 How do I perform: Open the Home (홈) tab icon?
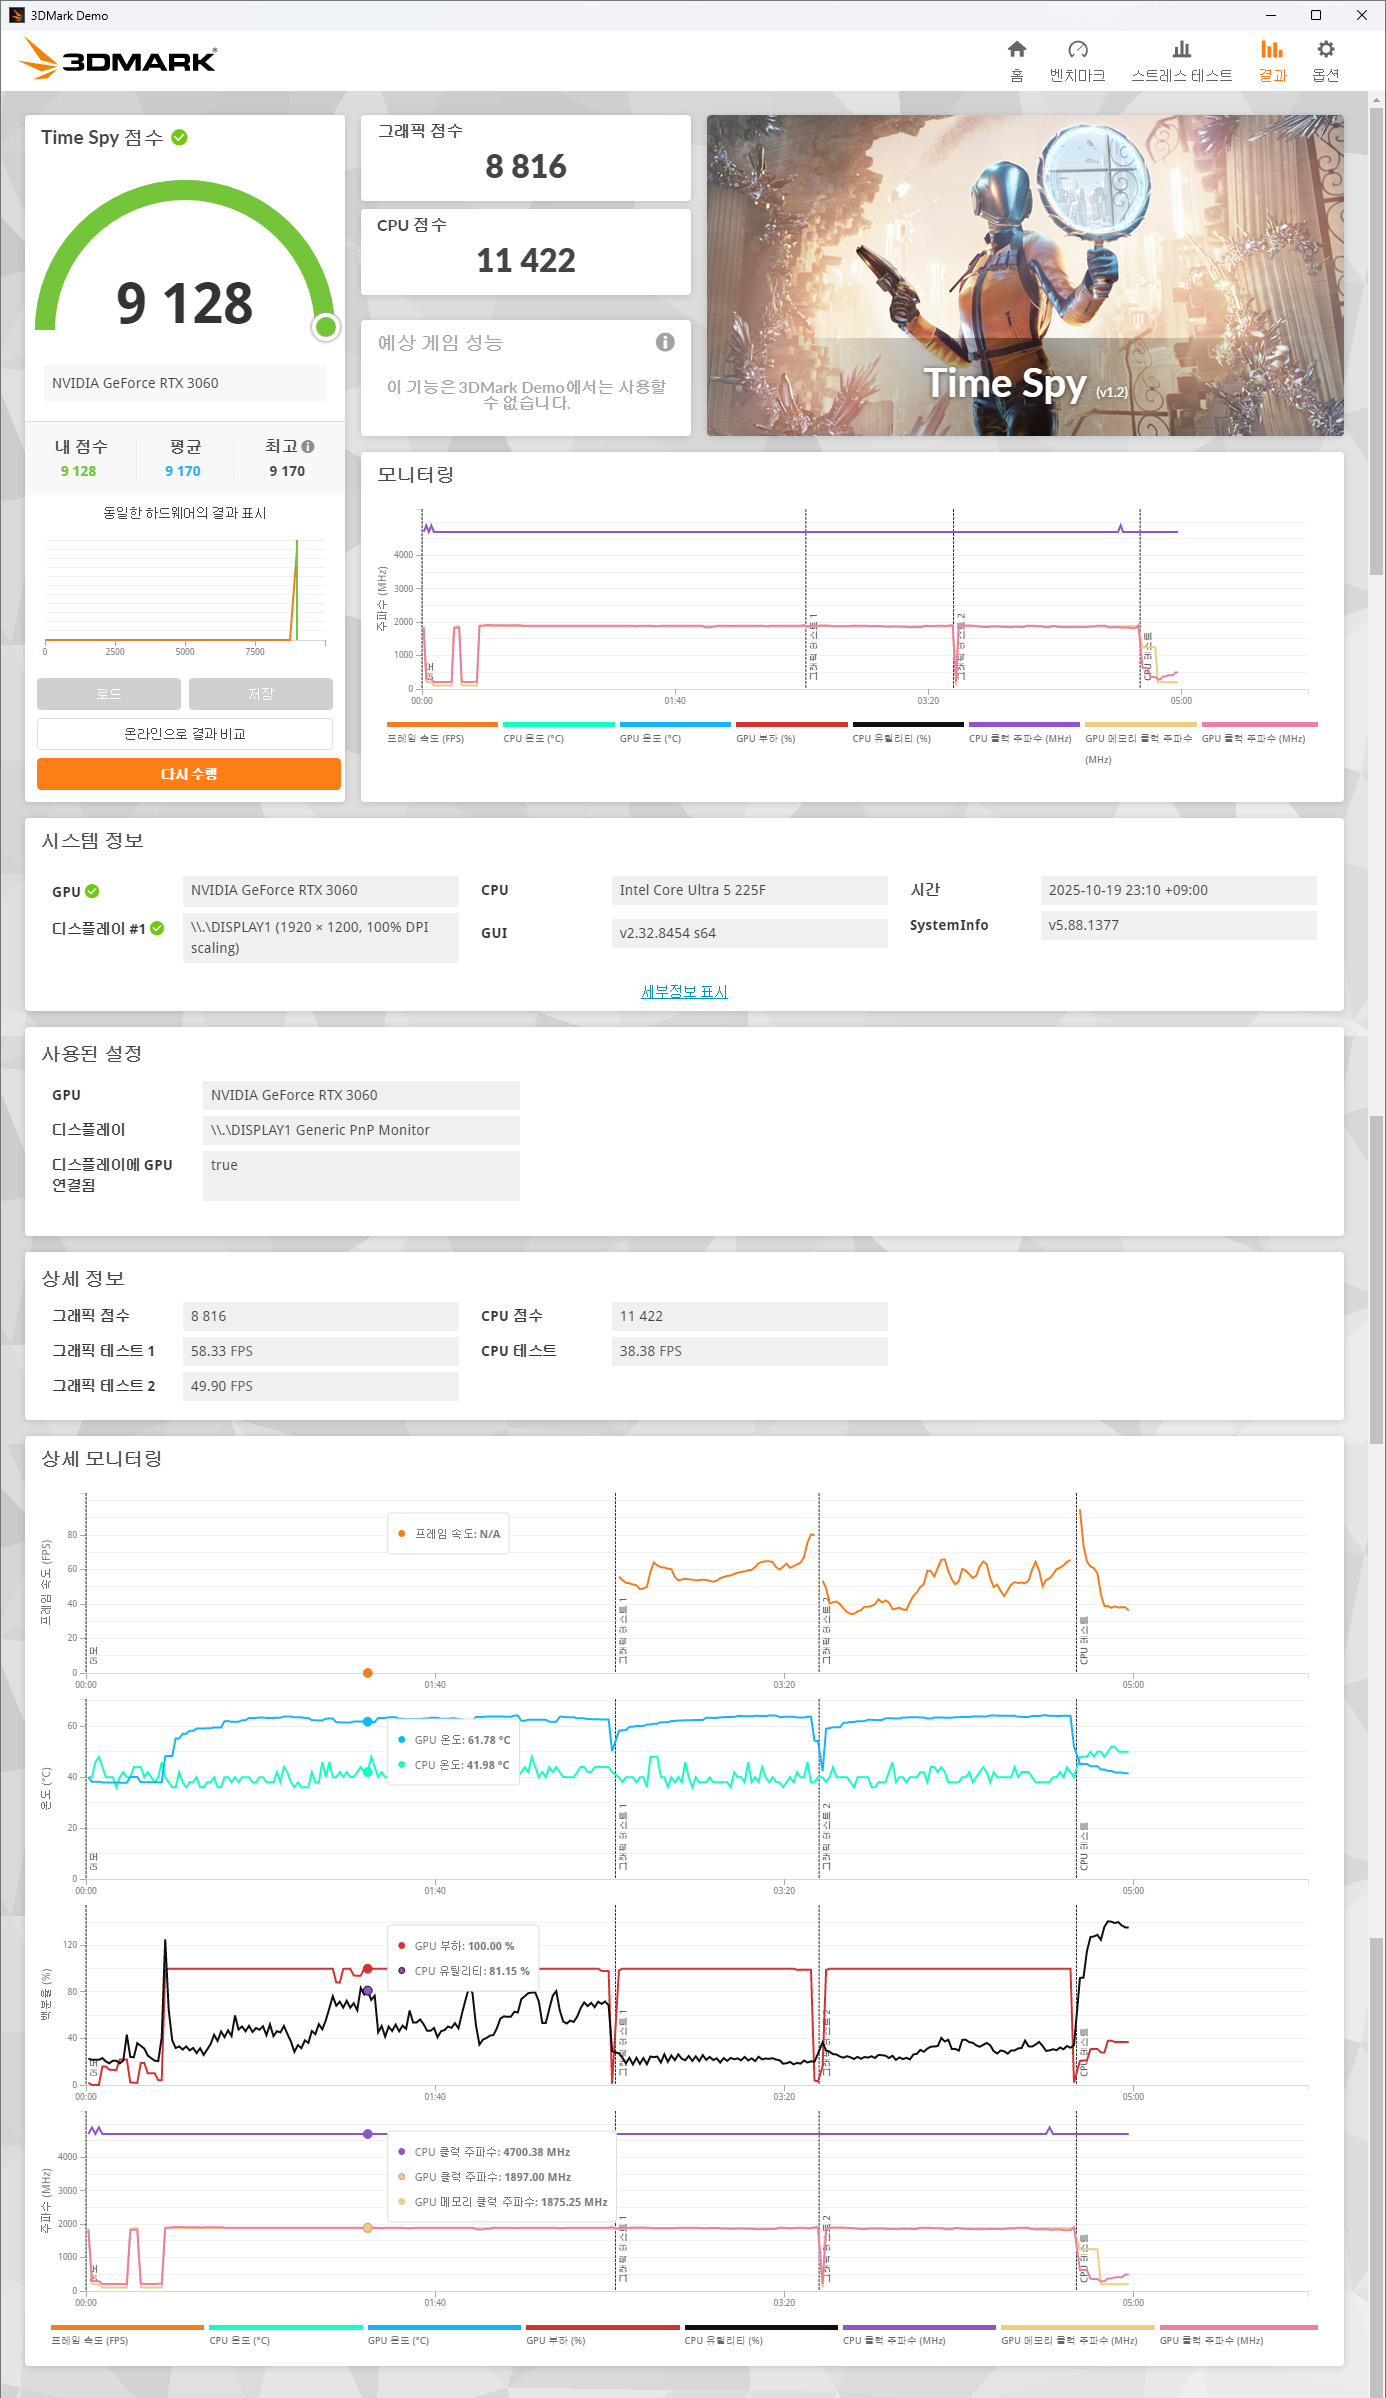1016,50
